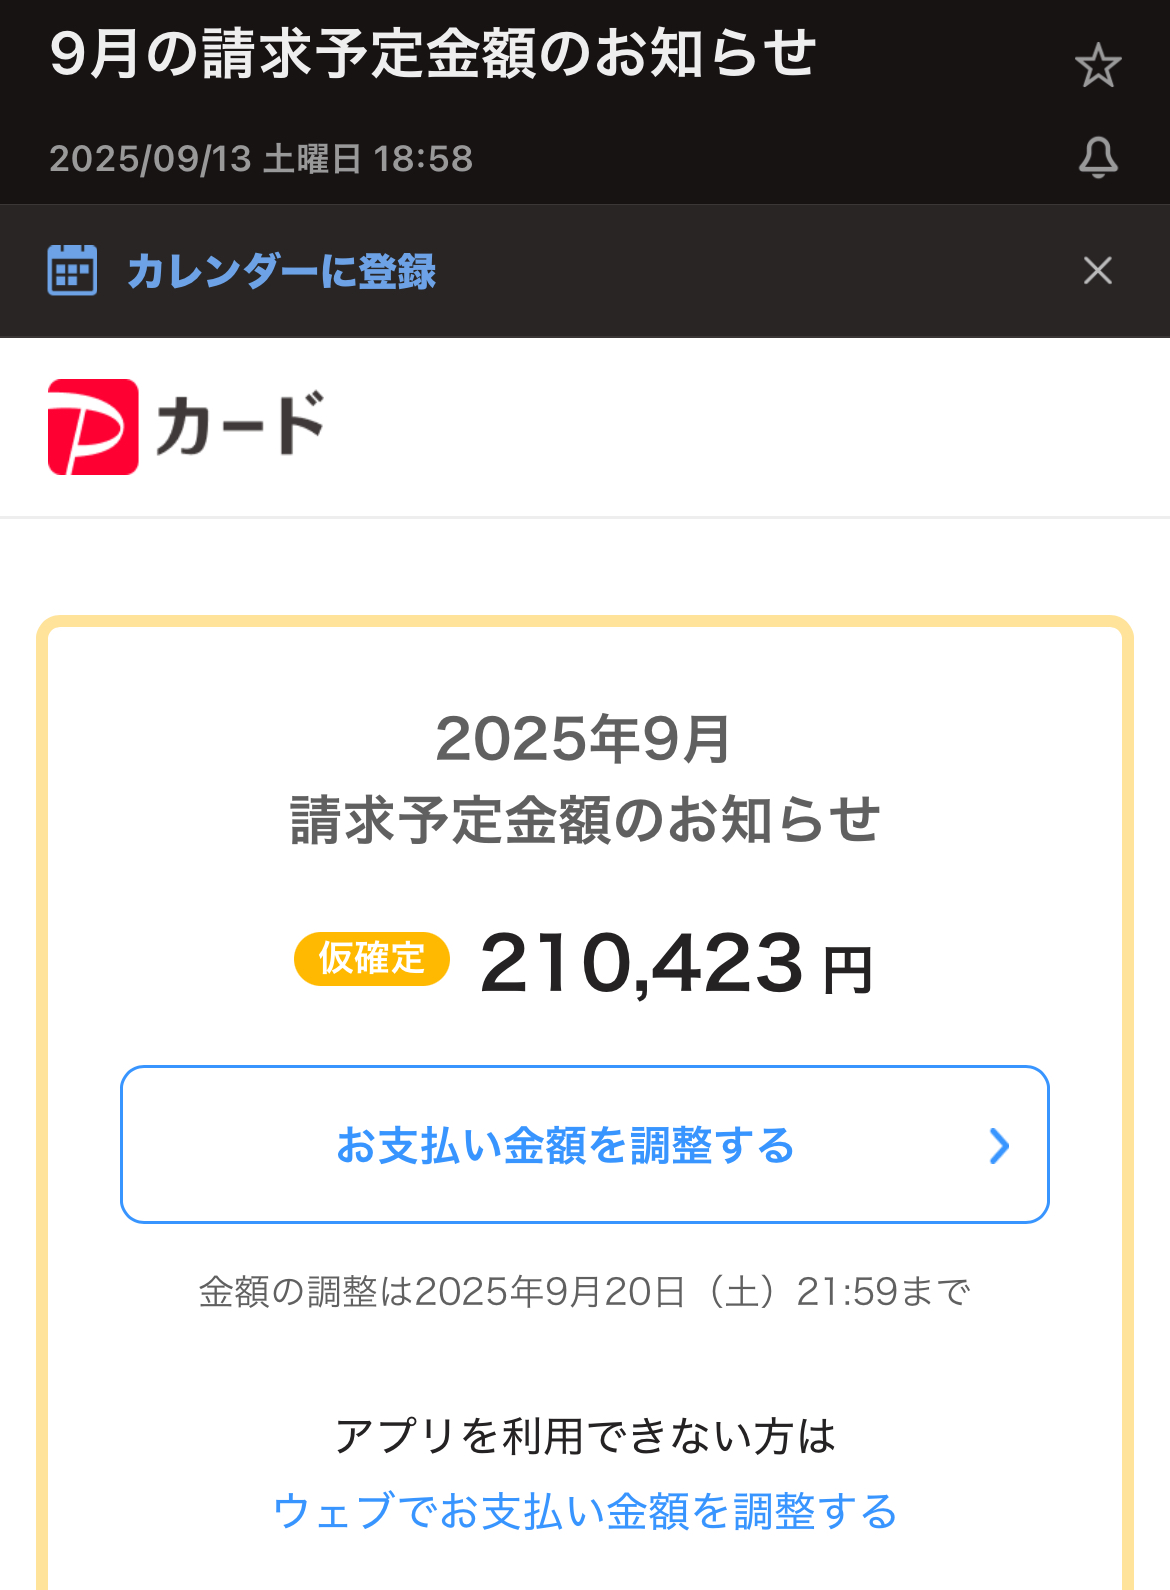Tap the 2025年9月 heading in the card
Screen dimensions: 1170x1590
click(x=584, y=739)
